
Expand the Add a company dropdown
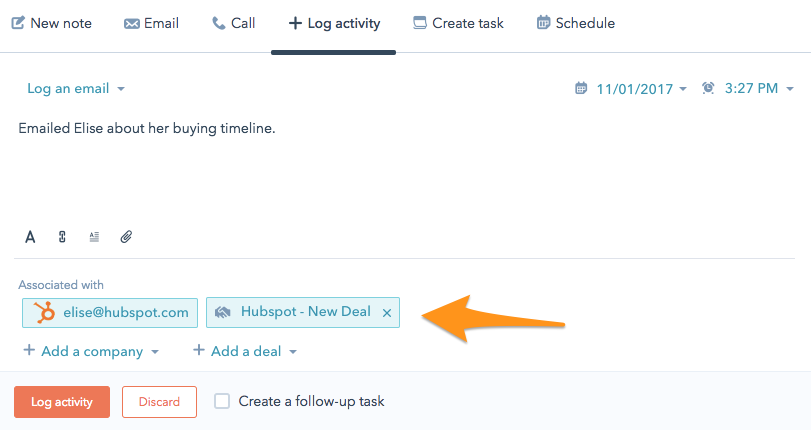pos(91,351)
